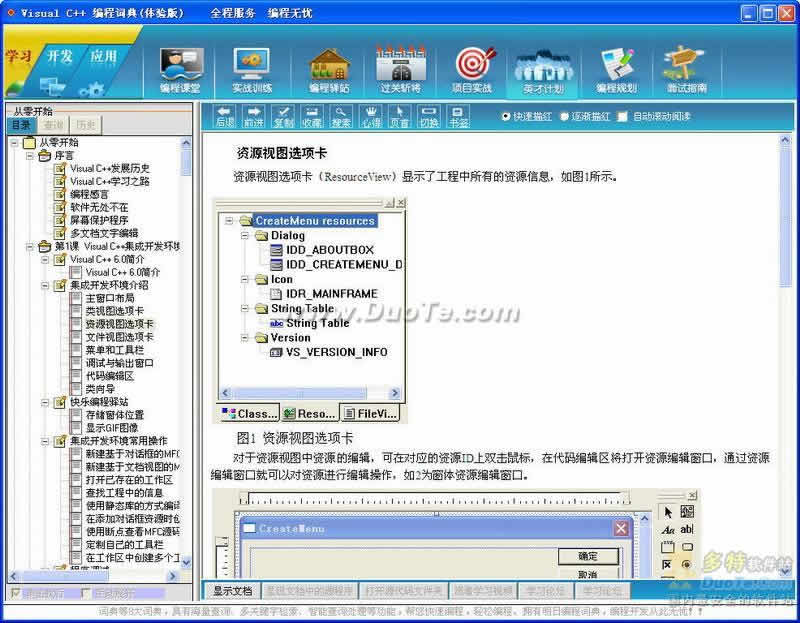
Task: Switch to the 开发 top tab
Action: coord(60,56)
